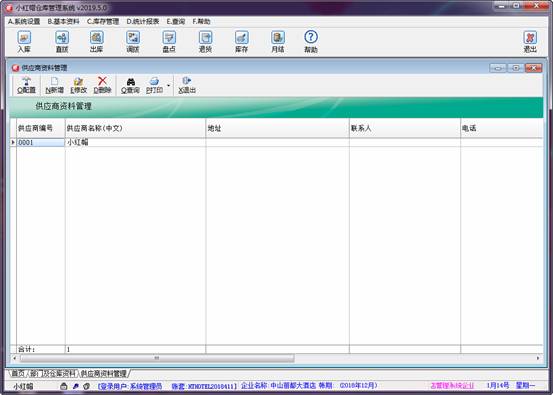Select the 调拨 transfer toolbar icon
Screen dimensions: 553x395
[x=133, y=42]
